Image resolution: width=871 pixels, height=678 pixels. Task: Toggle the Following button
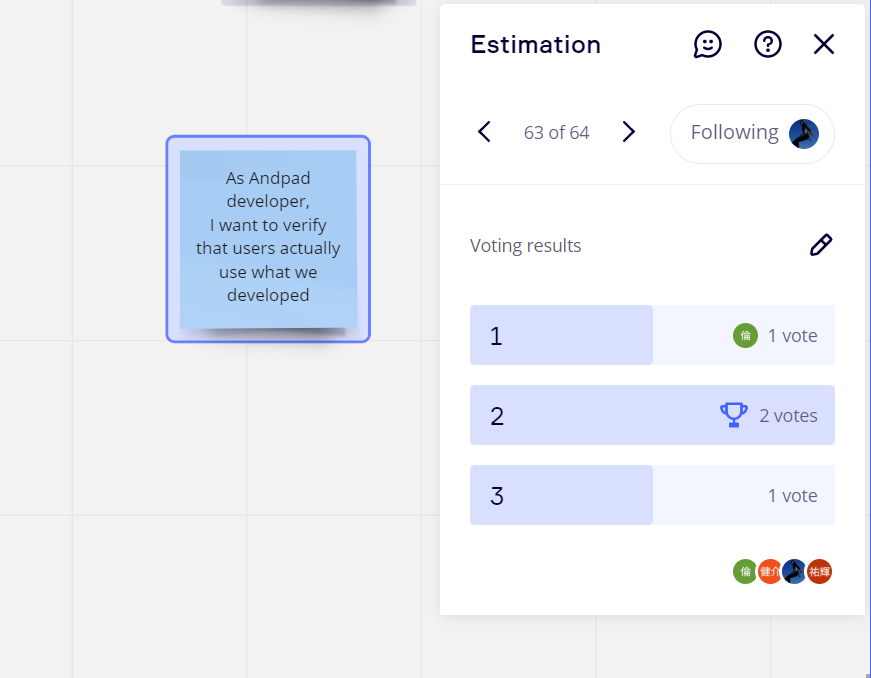[x=752, y=134]
